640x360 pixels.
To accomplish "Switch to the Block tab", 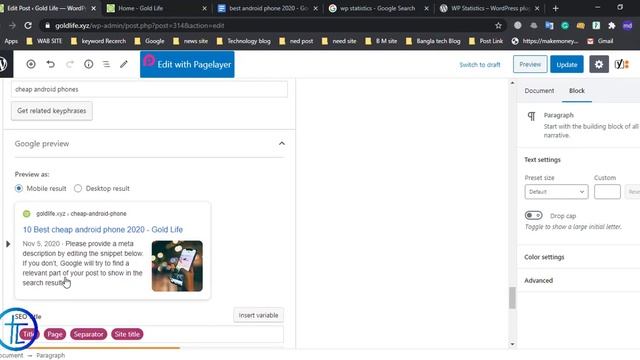I will point(577,91).
